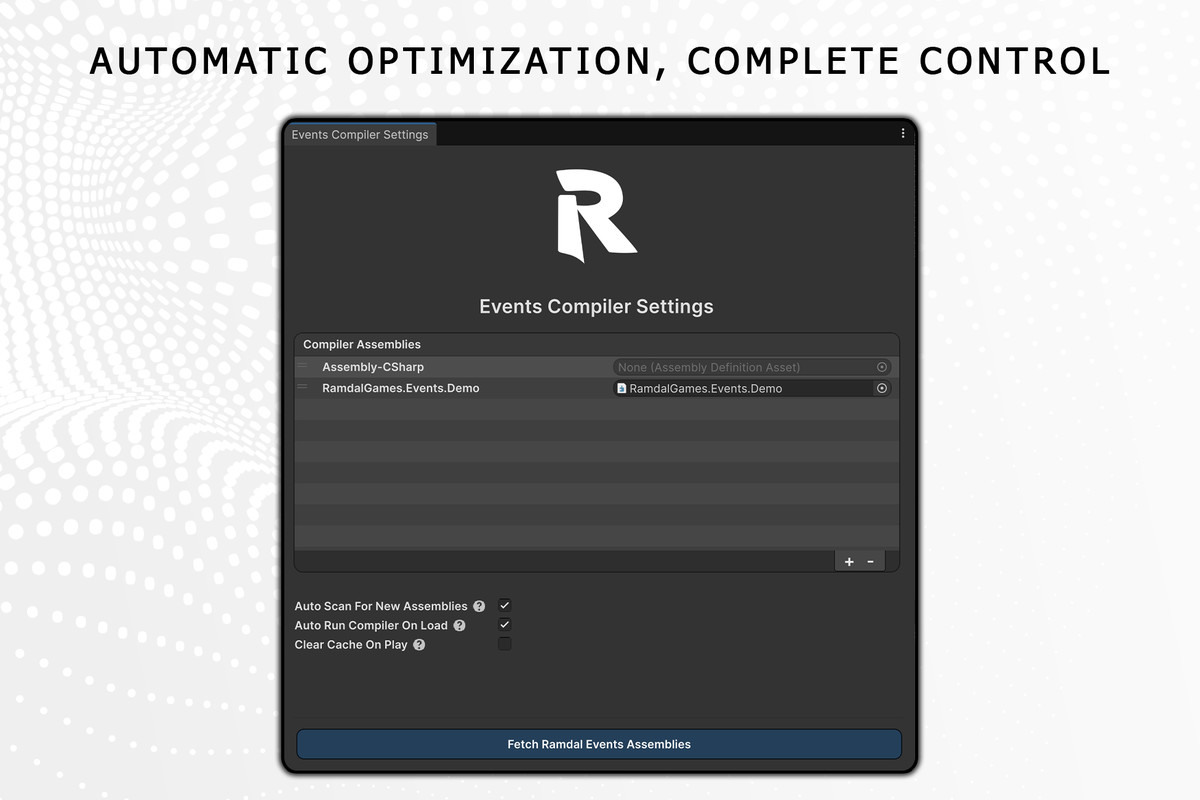This screenshot has width=1200, height=800.
Task: Select the RamdalGames.Events.Demo list row label
Action: [x=400, y=388]
